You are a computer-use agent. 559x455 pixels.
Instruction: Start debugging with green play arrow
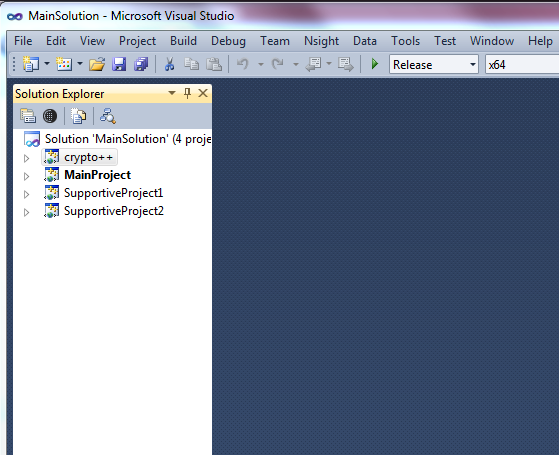[x=375, y=64]
